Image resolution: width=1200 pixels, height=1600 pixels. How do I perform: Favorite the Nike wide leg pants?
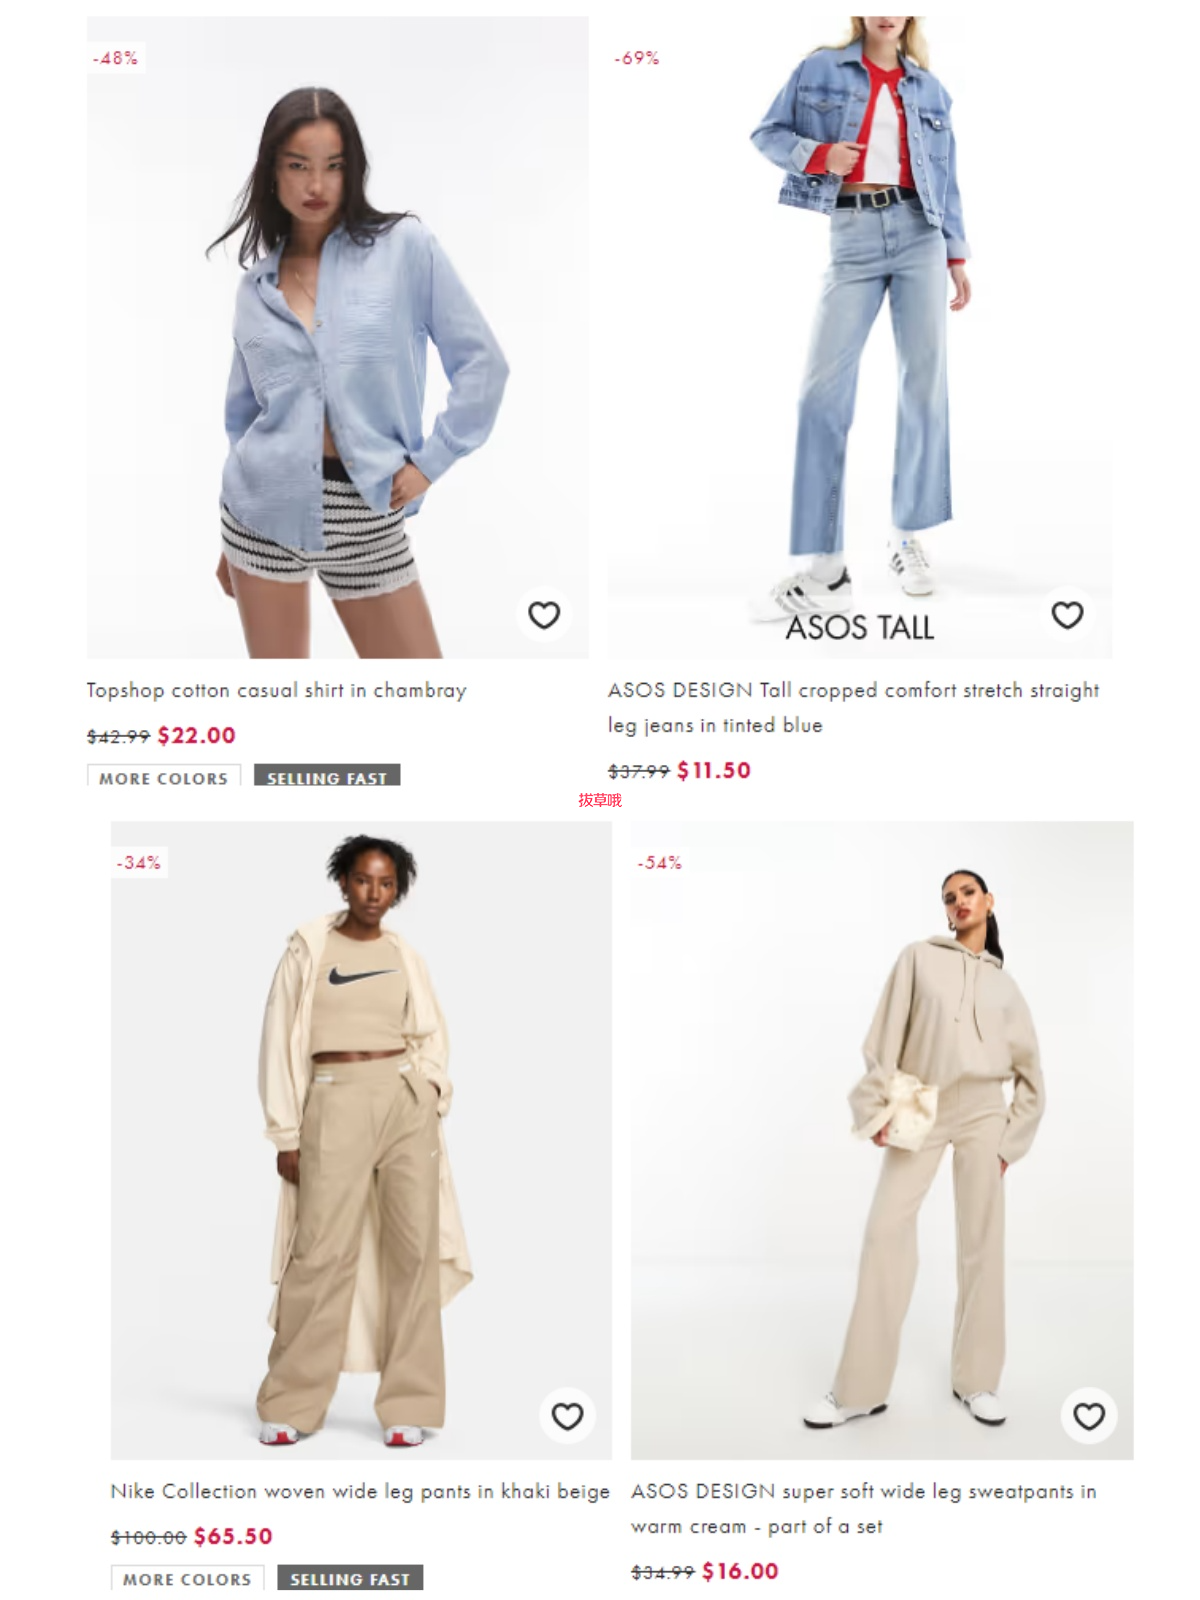click(x=567, y=1416)
